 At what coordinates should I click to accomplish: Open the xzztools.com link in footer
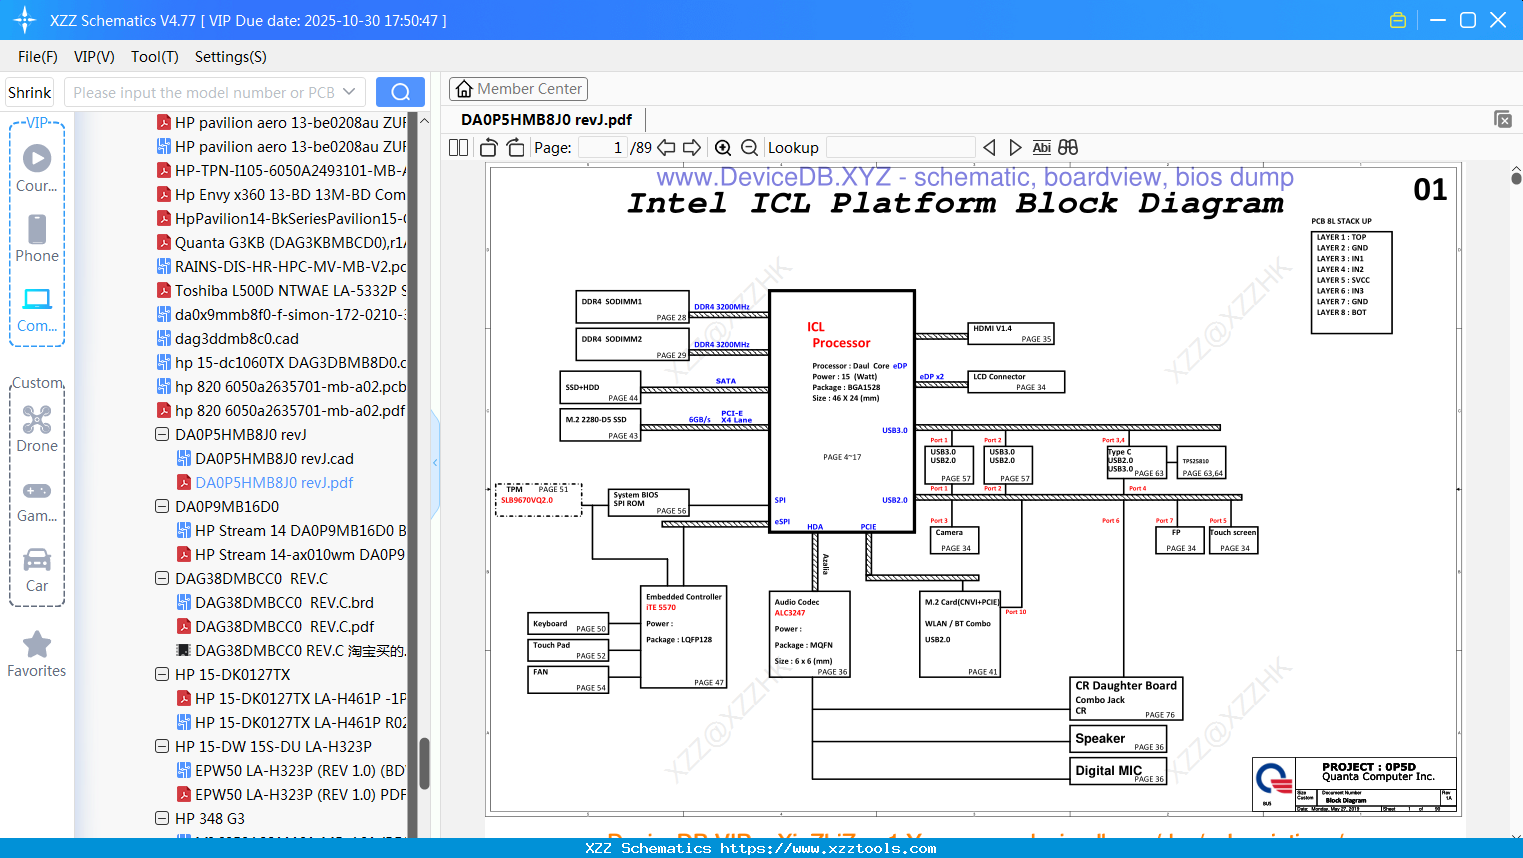coord(828,848)
